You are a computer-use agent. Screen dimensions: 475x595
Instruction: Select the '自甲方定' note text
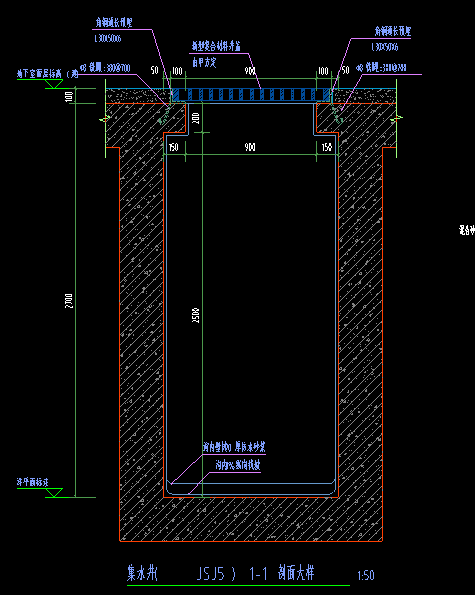click(204, 62)
